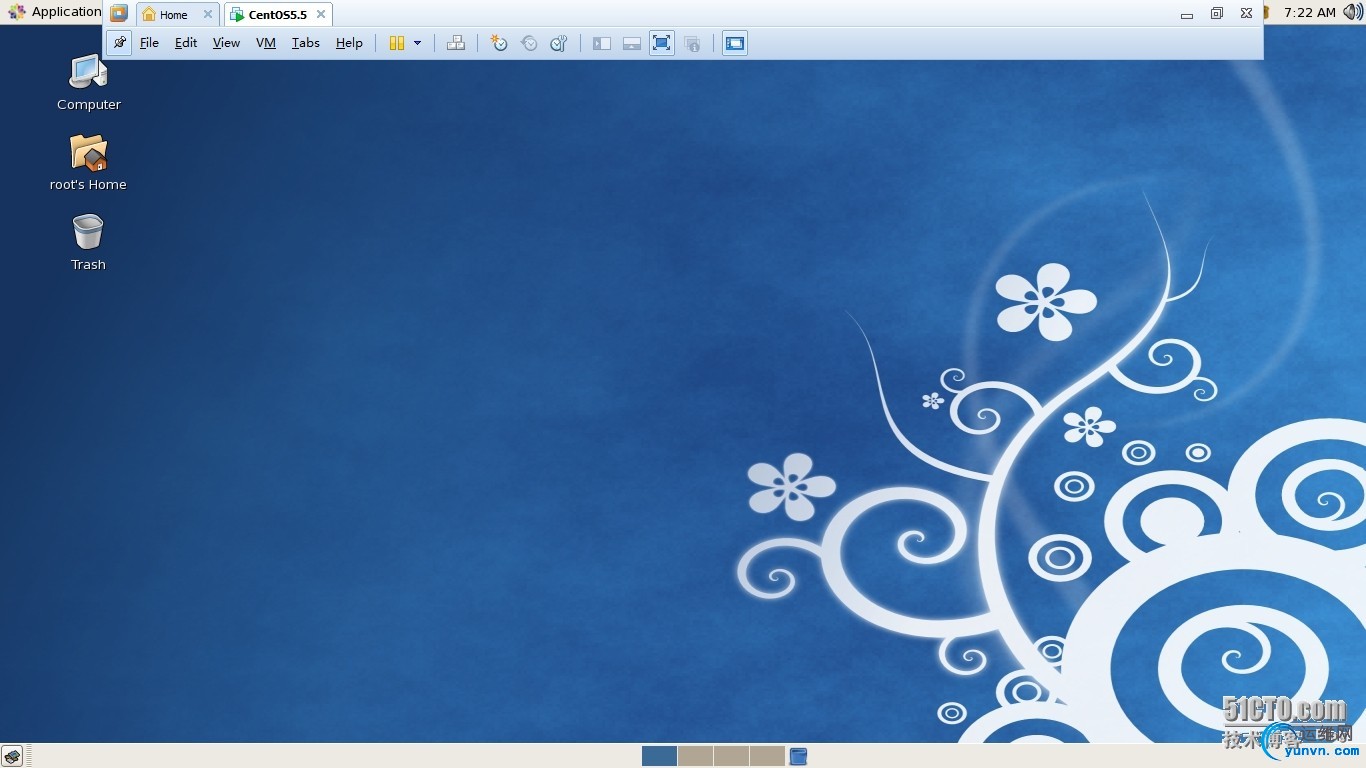Open the View menu
This screenshot has height=768, width=1366.
pyautogui.click(x=226, y=43)
